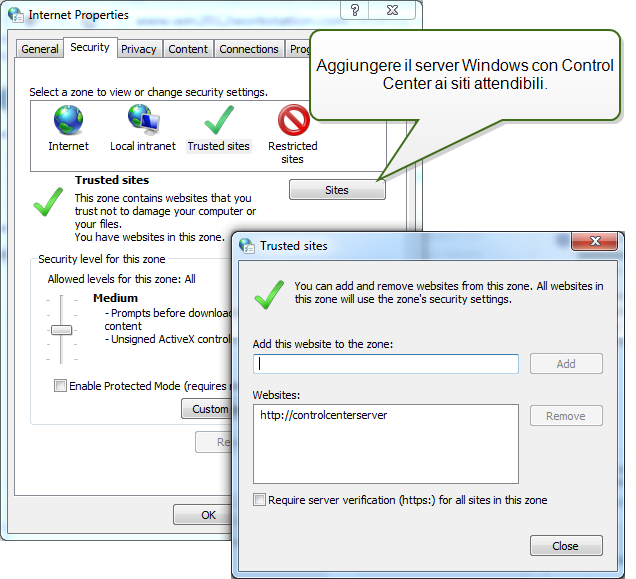The image size is (636, 579).
Task: Open the Content tab
Action: (x=188, y=49)
